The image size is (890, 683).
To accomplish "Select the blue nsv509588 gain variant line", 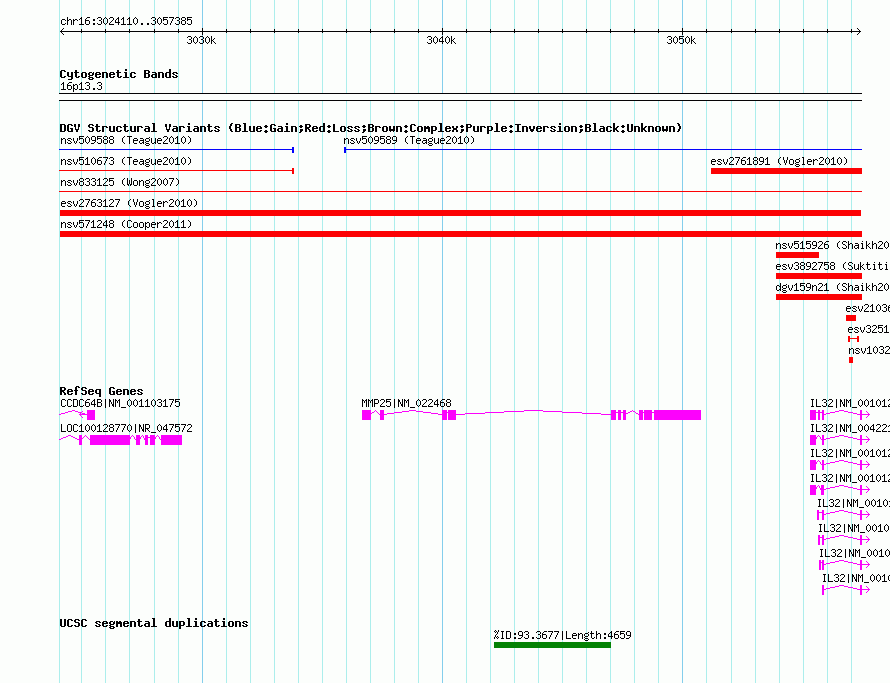I will [x=177, y=150].
